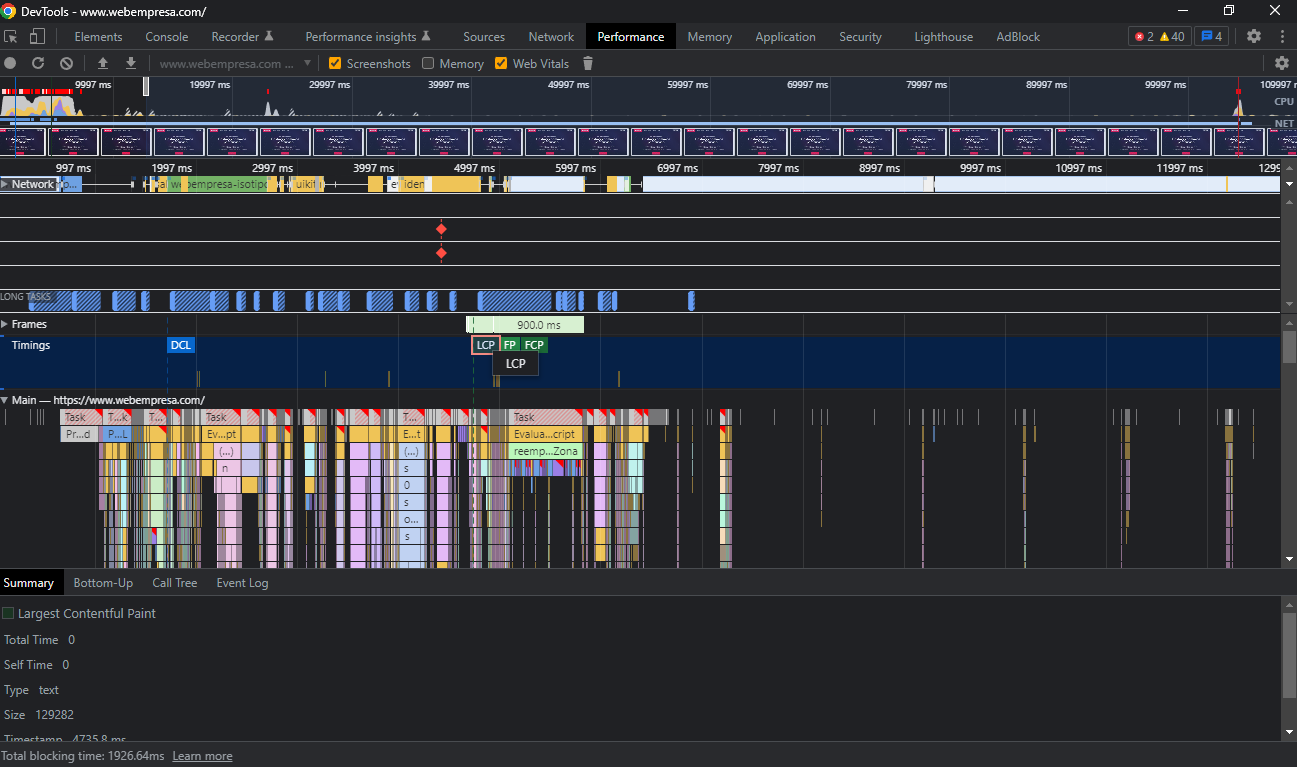Select the DCL timing marker

pyautogui.click(x=180, y=345)
